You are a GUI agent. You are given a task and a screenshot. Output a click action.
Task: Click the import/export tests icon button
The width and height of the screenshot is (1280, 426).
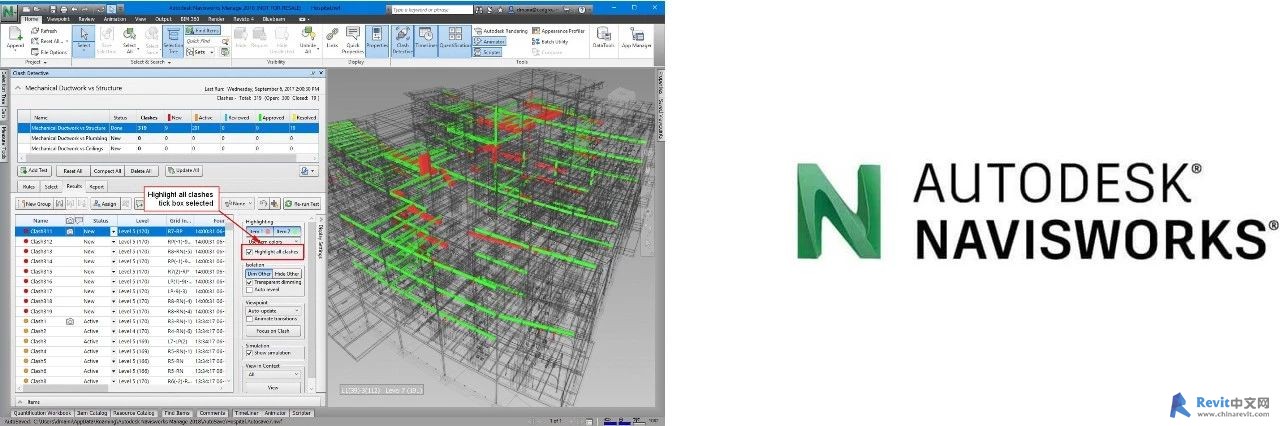tap(309, 171)
